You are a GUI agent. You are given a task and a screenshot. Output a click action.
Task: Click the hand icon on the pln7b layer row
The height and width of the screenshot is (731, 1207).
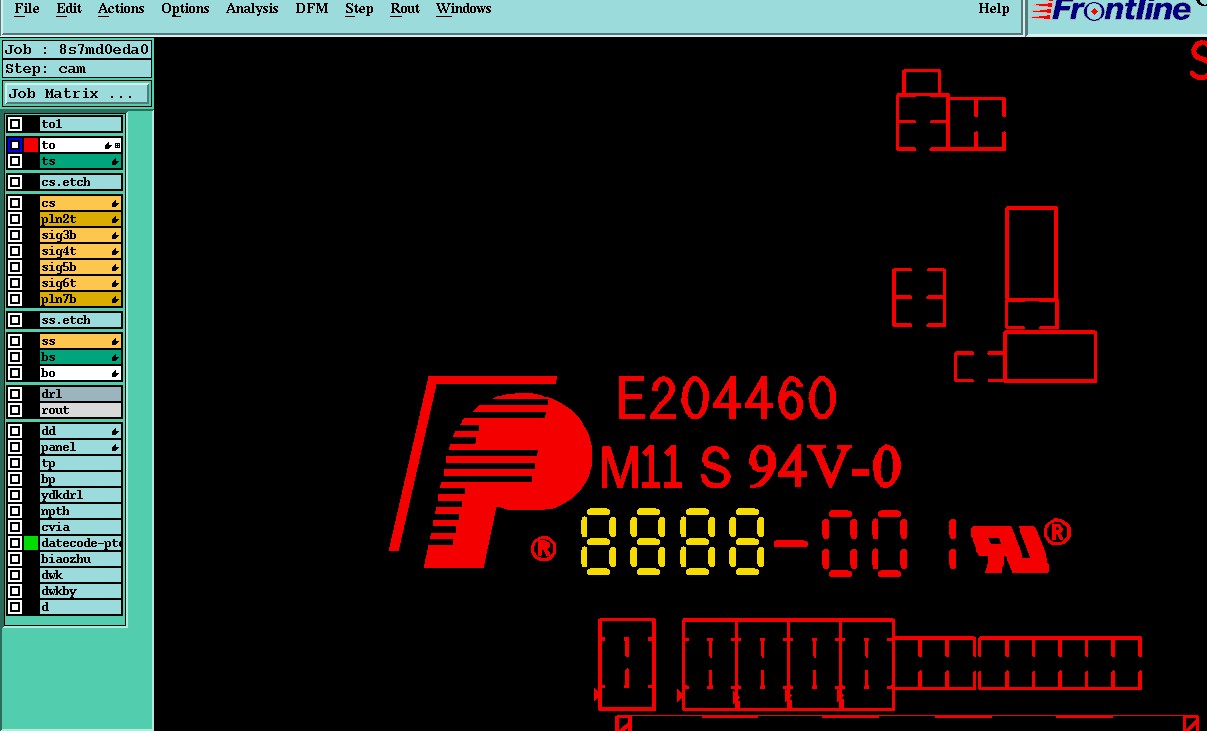point(115,300)
